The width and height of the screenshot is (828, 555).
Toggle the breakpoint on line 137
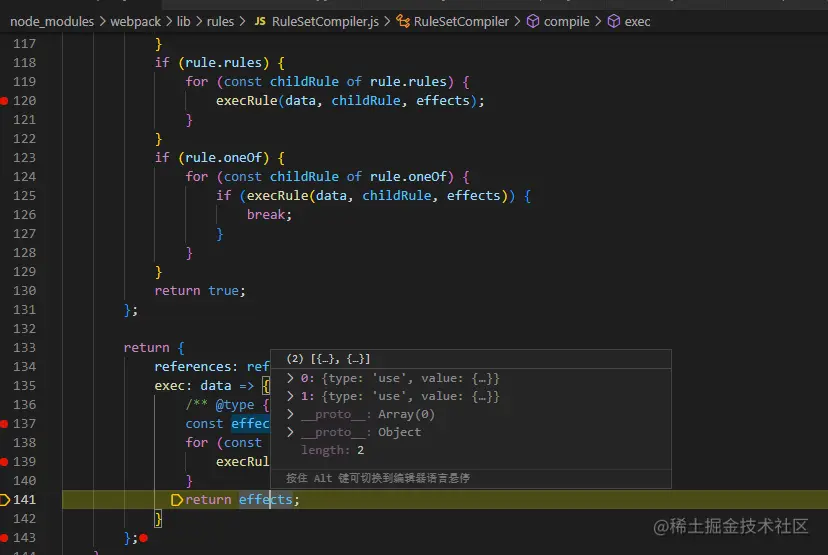pyautogui.click(x=4, y=424)
